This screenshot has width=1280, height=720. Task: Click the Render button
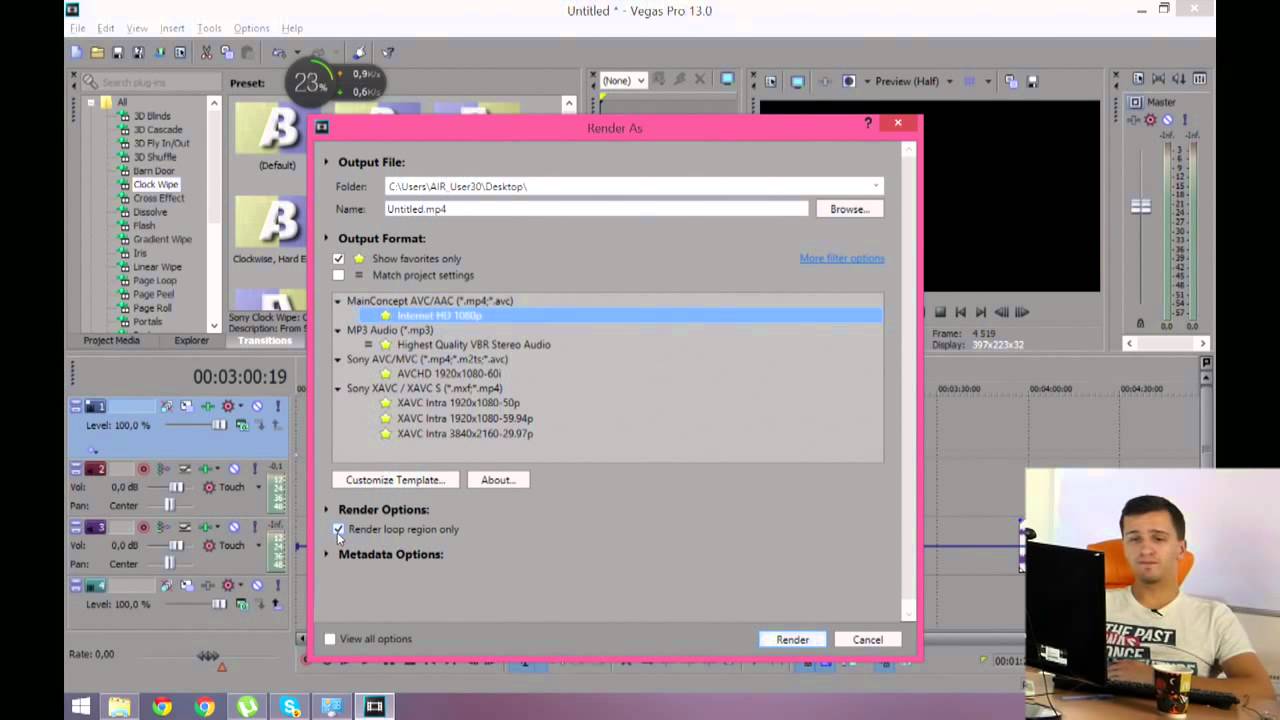(x=792, y=640)
